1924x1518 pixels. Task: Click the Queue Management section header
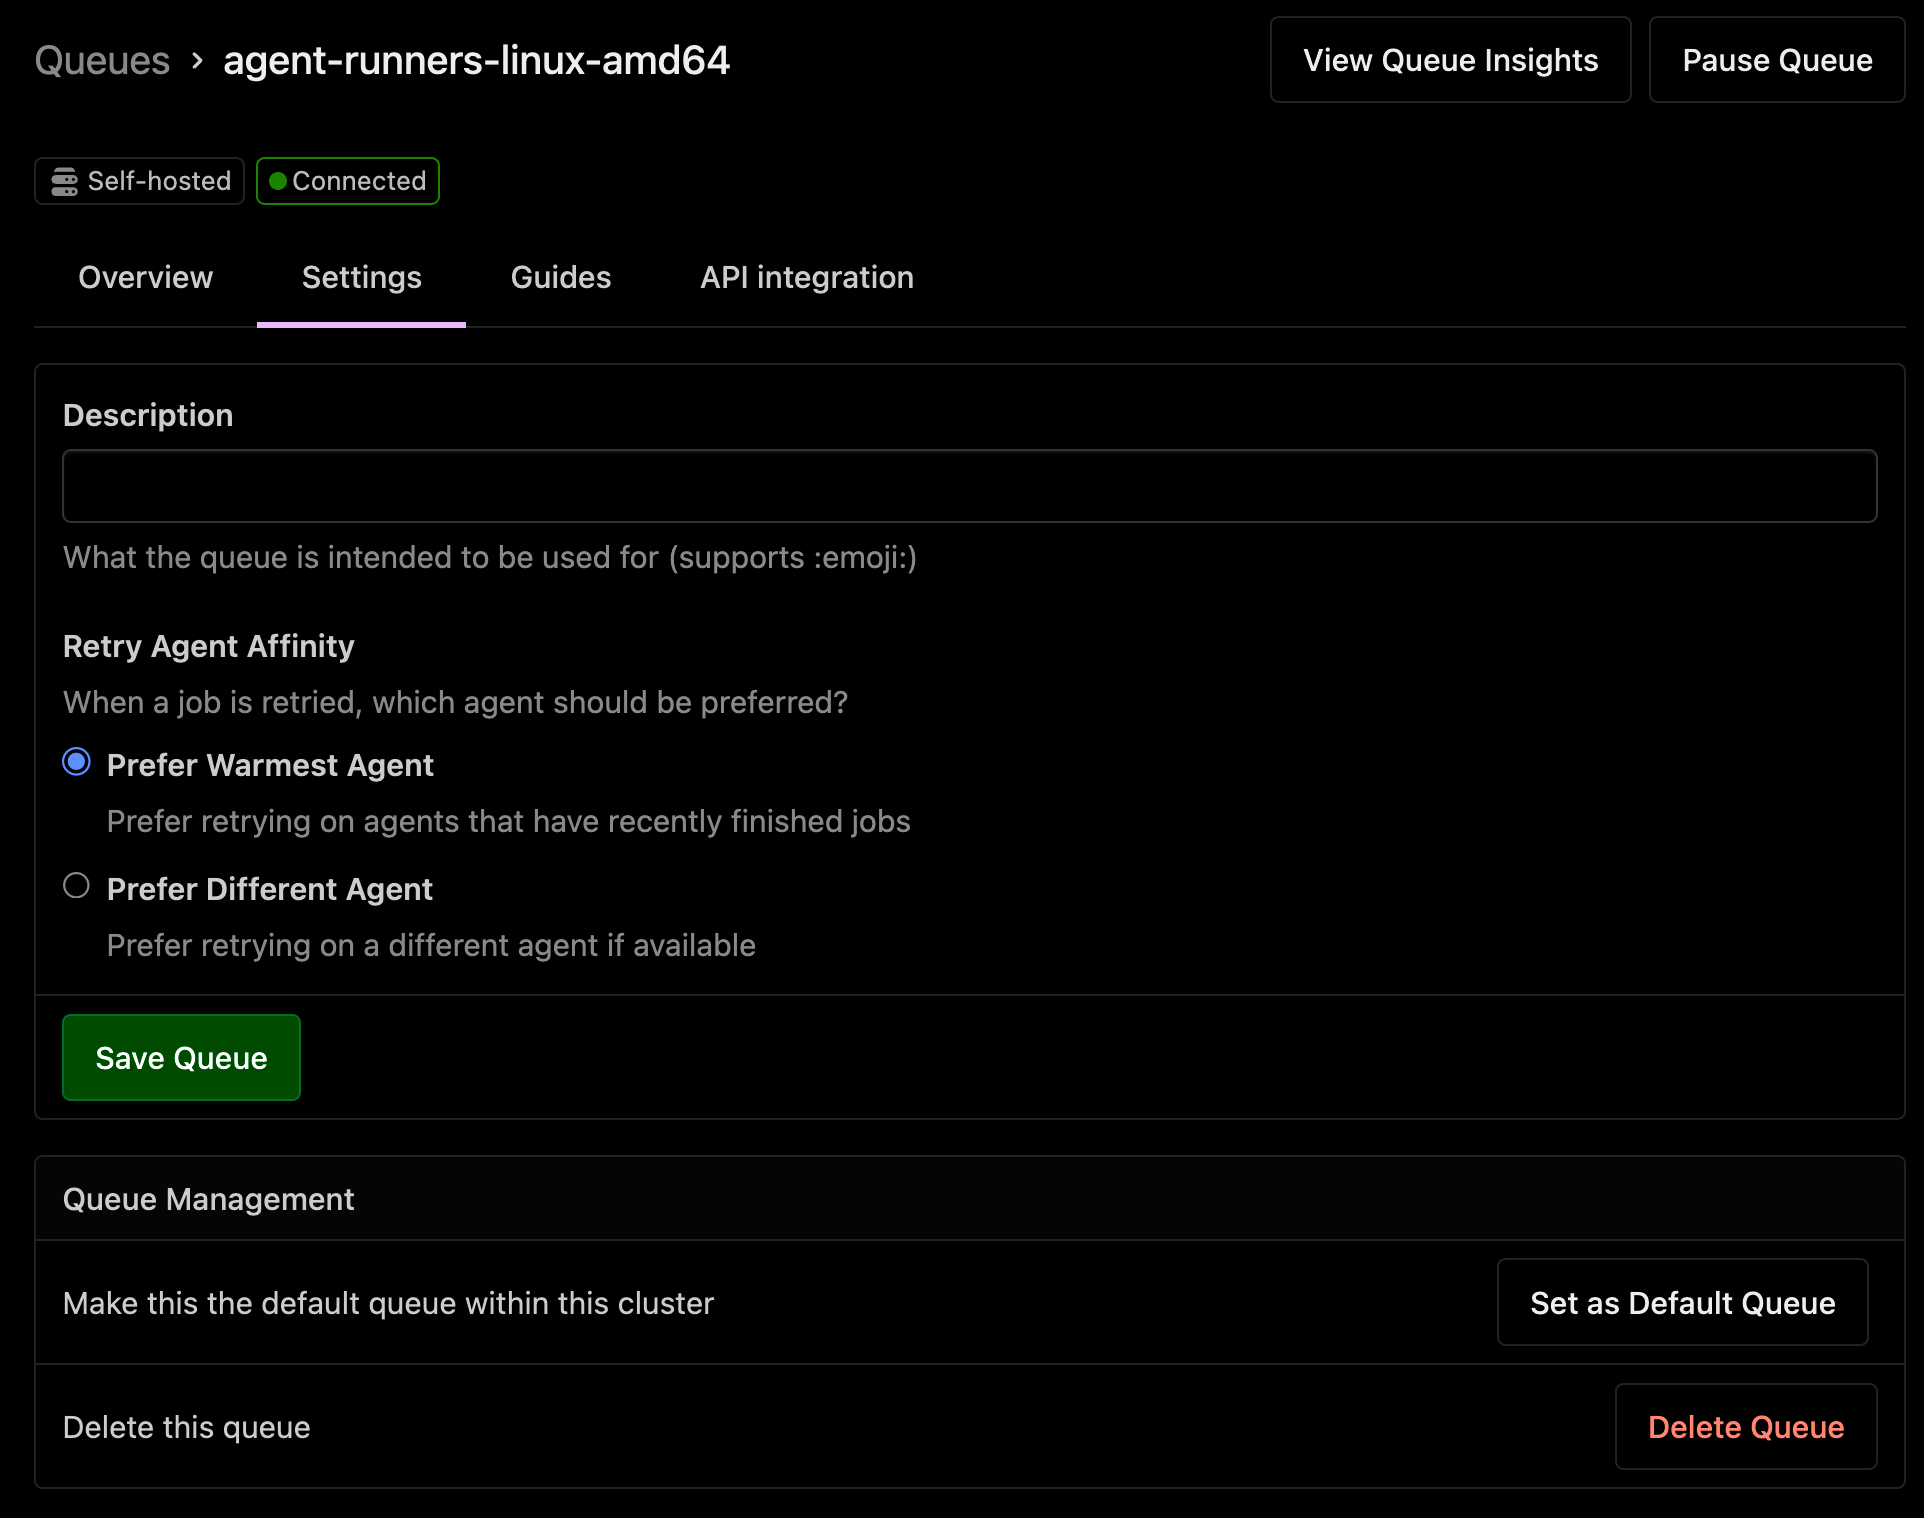tap(208, 1198)
